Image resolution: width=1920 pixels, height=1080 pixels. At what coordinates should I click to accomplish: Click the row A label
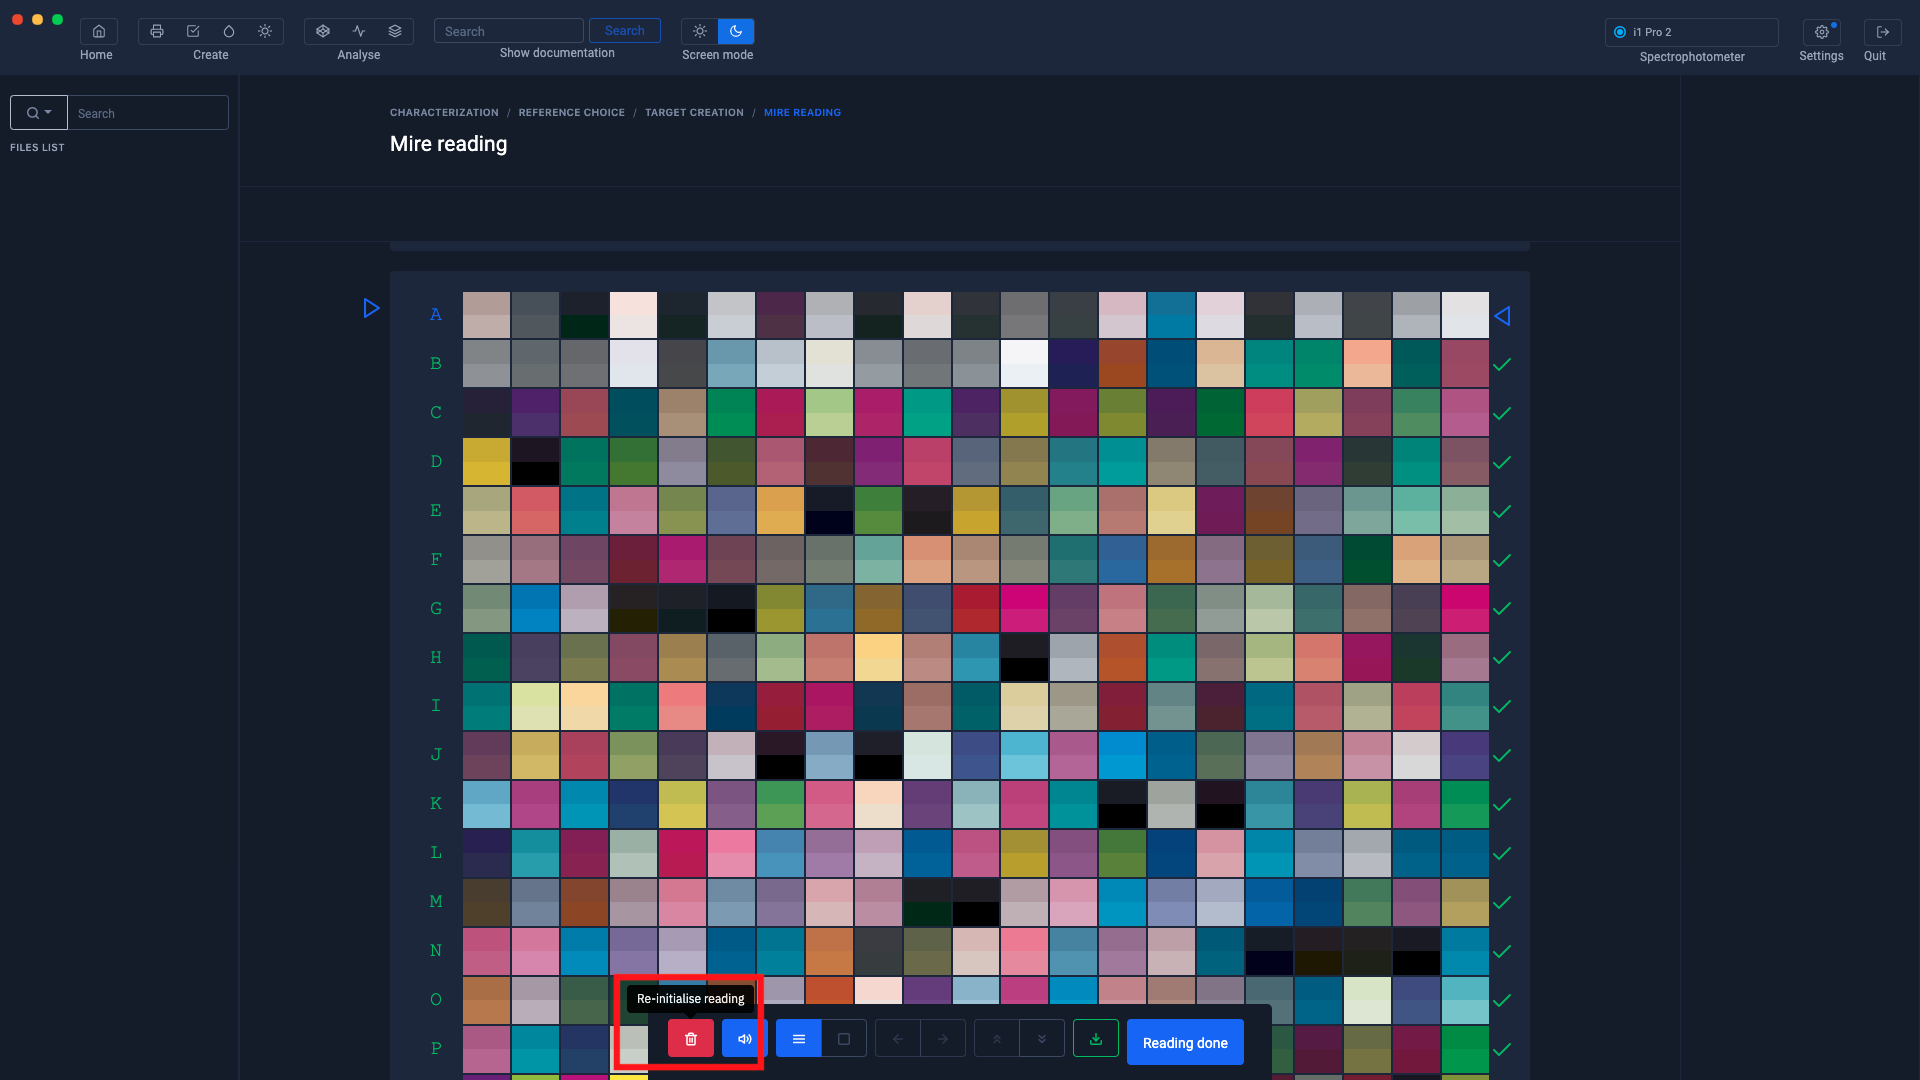(x=436, y=314)
